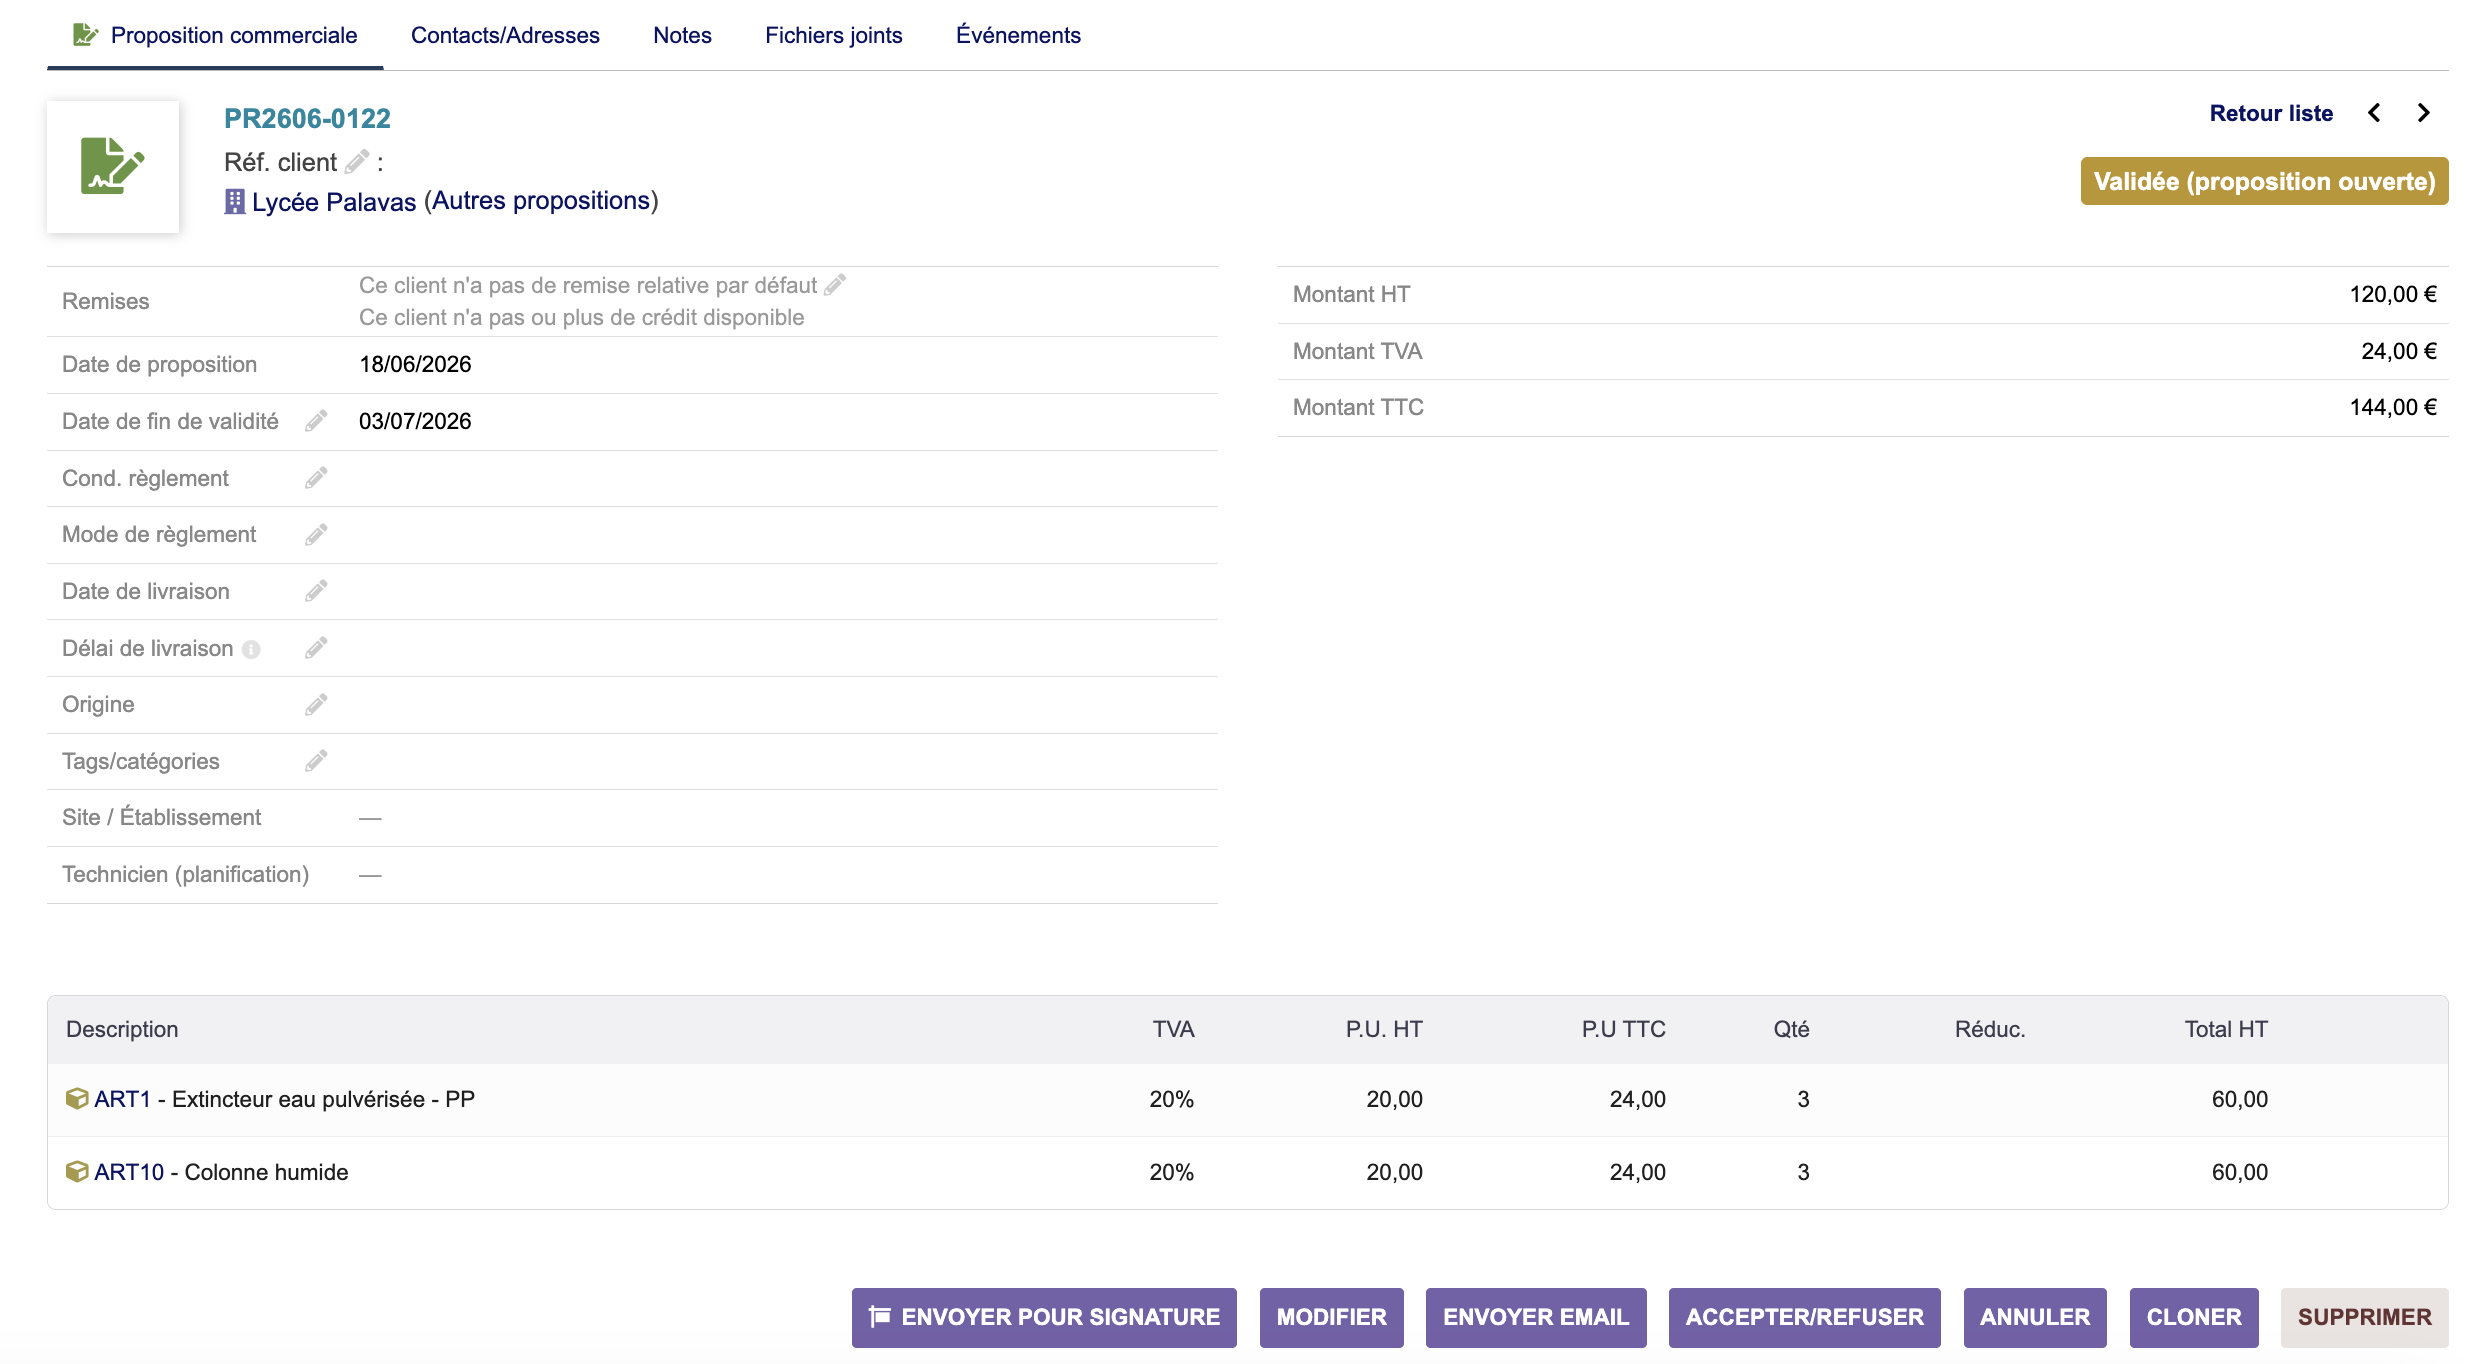
Task: Clone the proposal with CLONER
Action: tap(2194, 1317)
